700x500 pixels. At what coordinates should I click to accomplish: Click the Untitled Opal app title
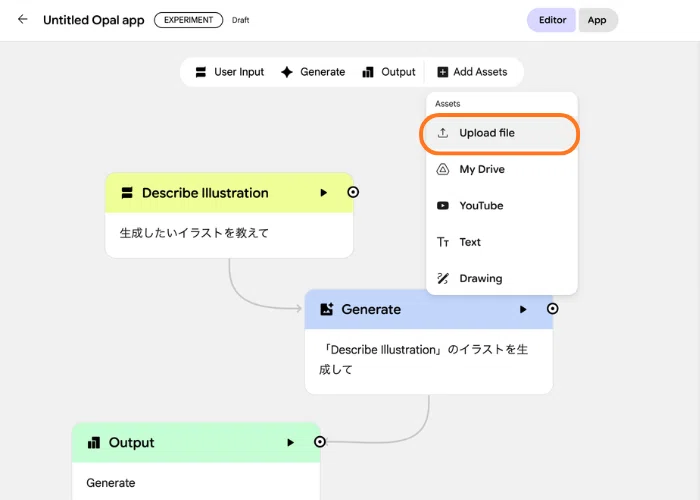click(94, 20)
